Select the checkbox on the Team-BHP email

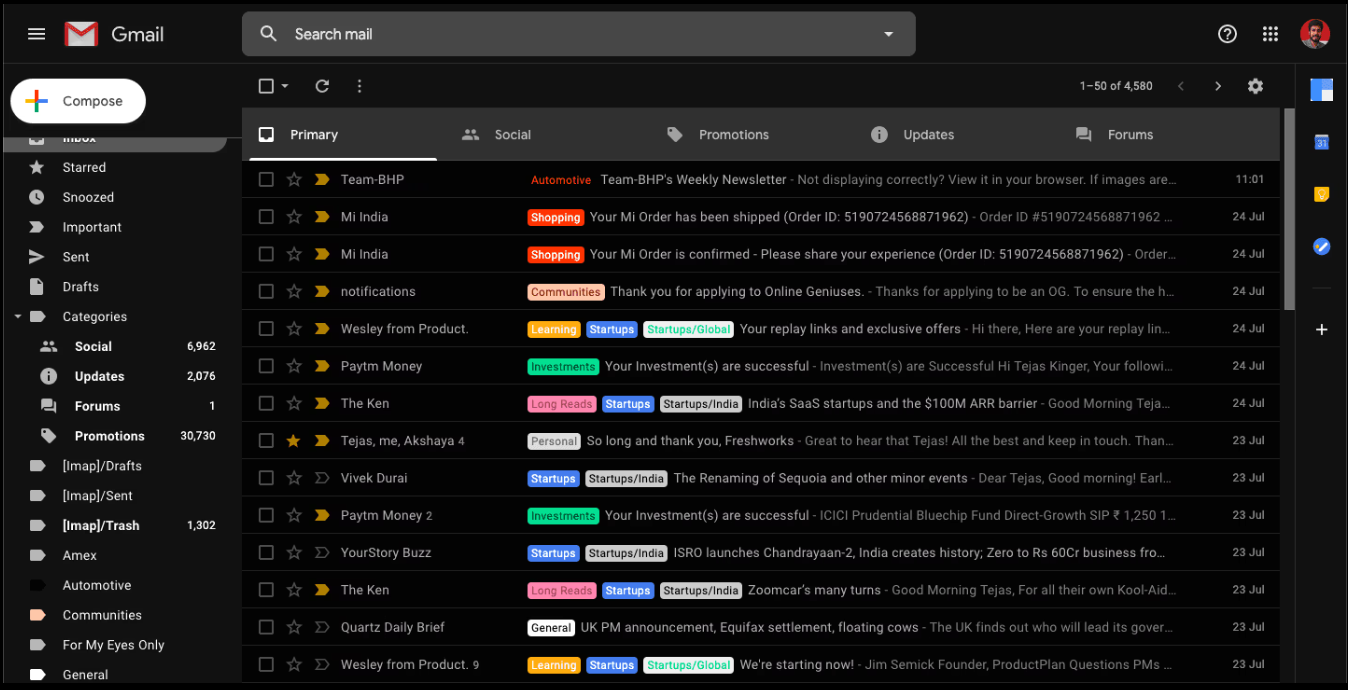point(266,179)
